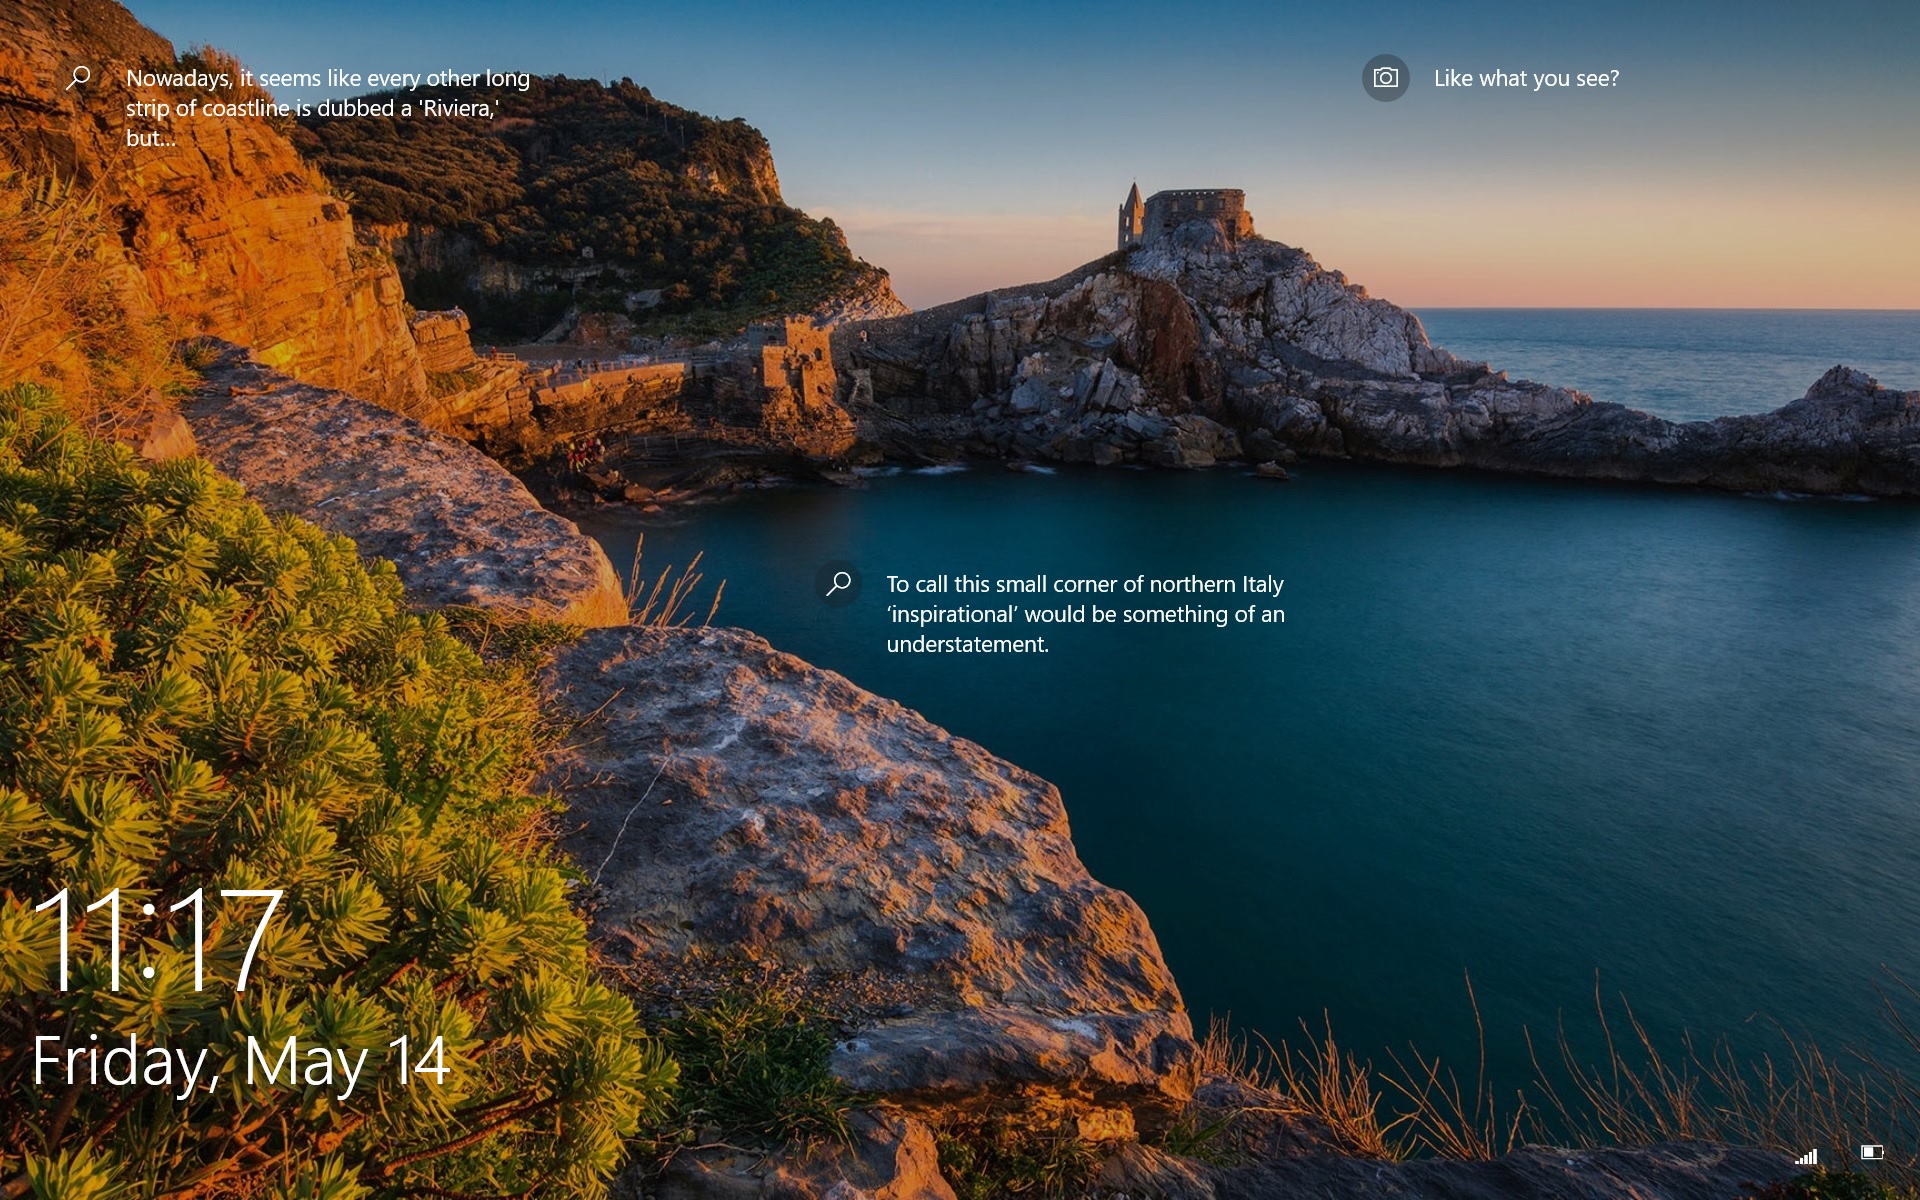Click the magnifier icon beside the Riviera caption
The width and height of the screenshot is (1920, 1200).
pos(78,78)
